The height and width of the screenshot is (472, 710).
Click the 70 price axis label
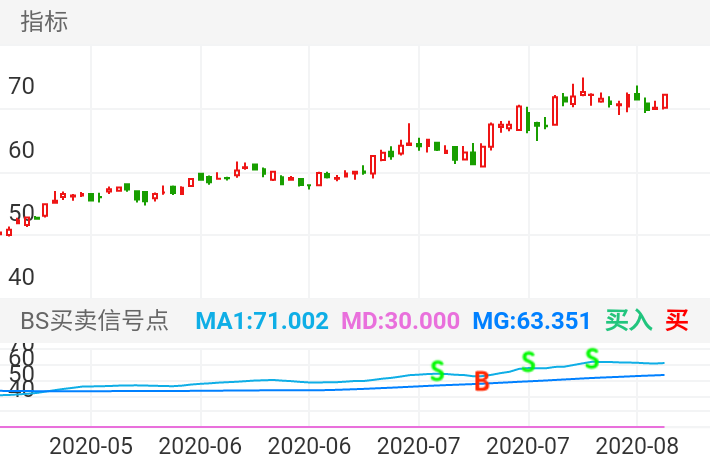tap(21, 86)
